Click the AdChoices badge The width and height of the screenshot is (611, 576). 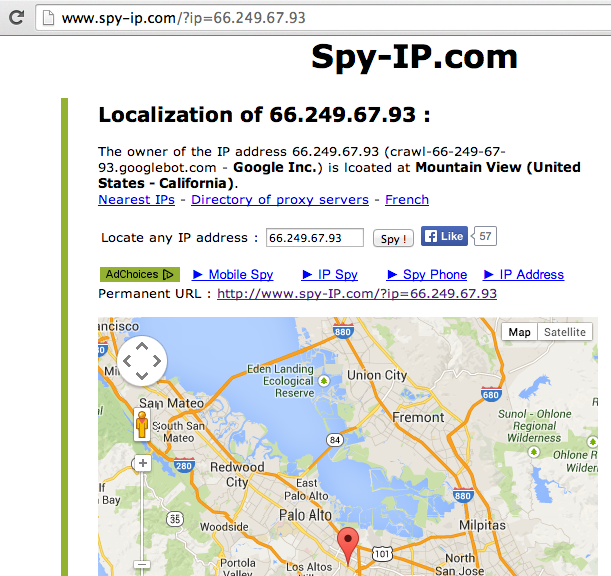140,274
